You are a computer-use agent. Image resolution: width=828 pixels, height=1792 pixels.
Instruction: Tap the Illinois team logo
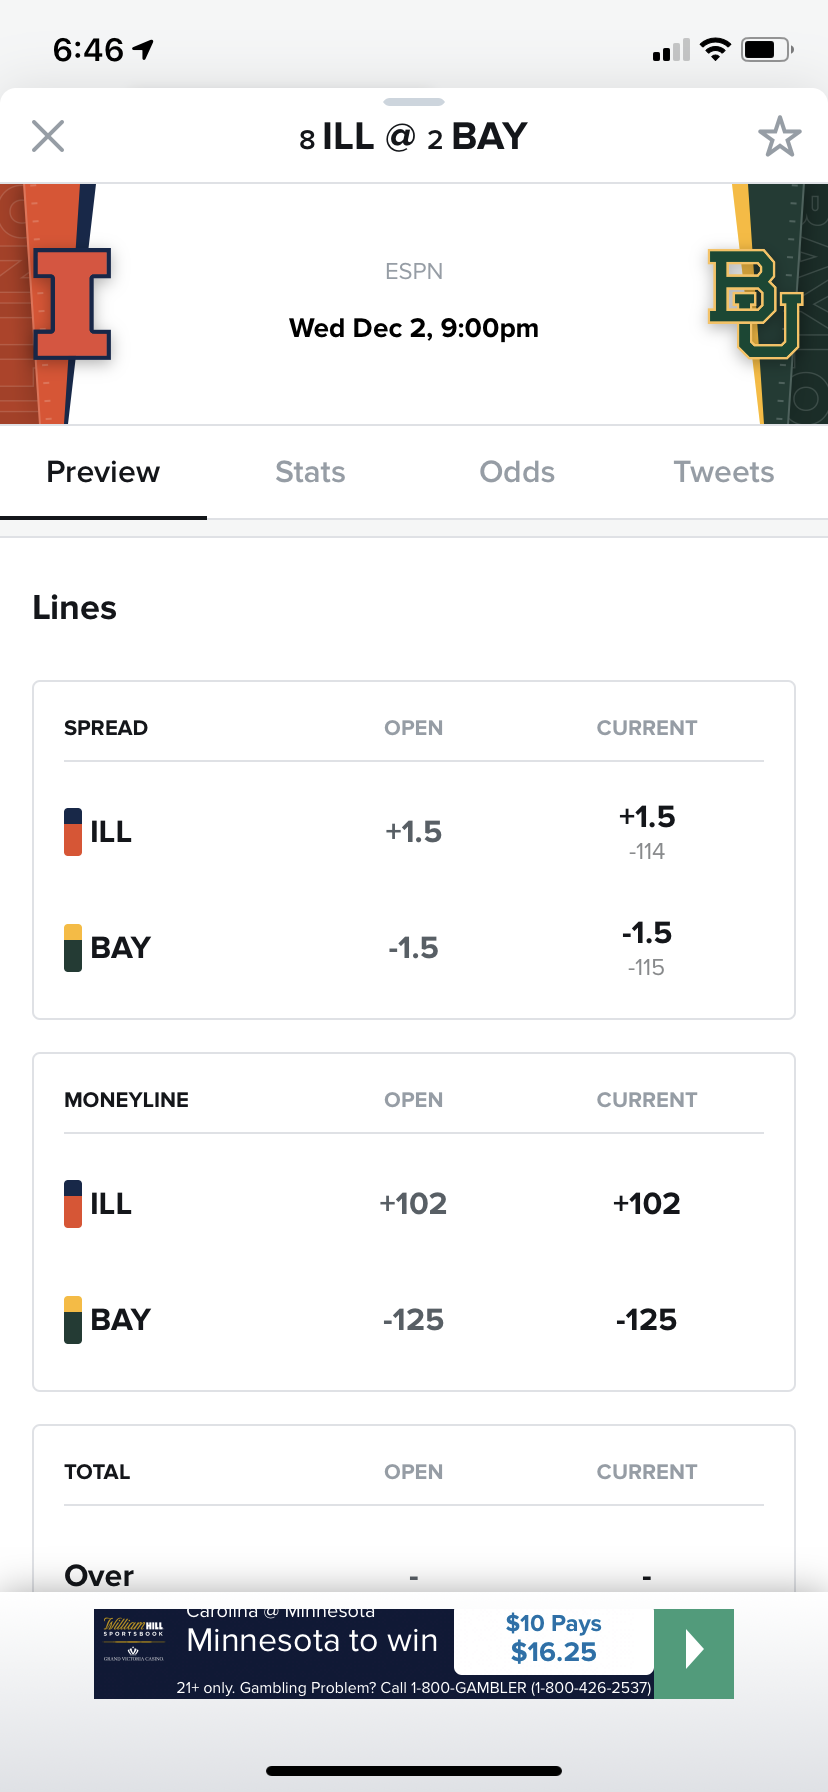pyautogui.click(x=72, y=304)
